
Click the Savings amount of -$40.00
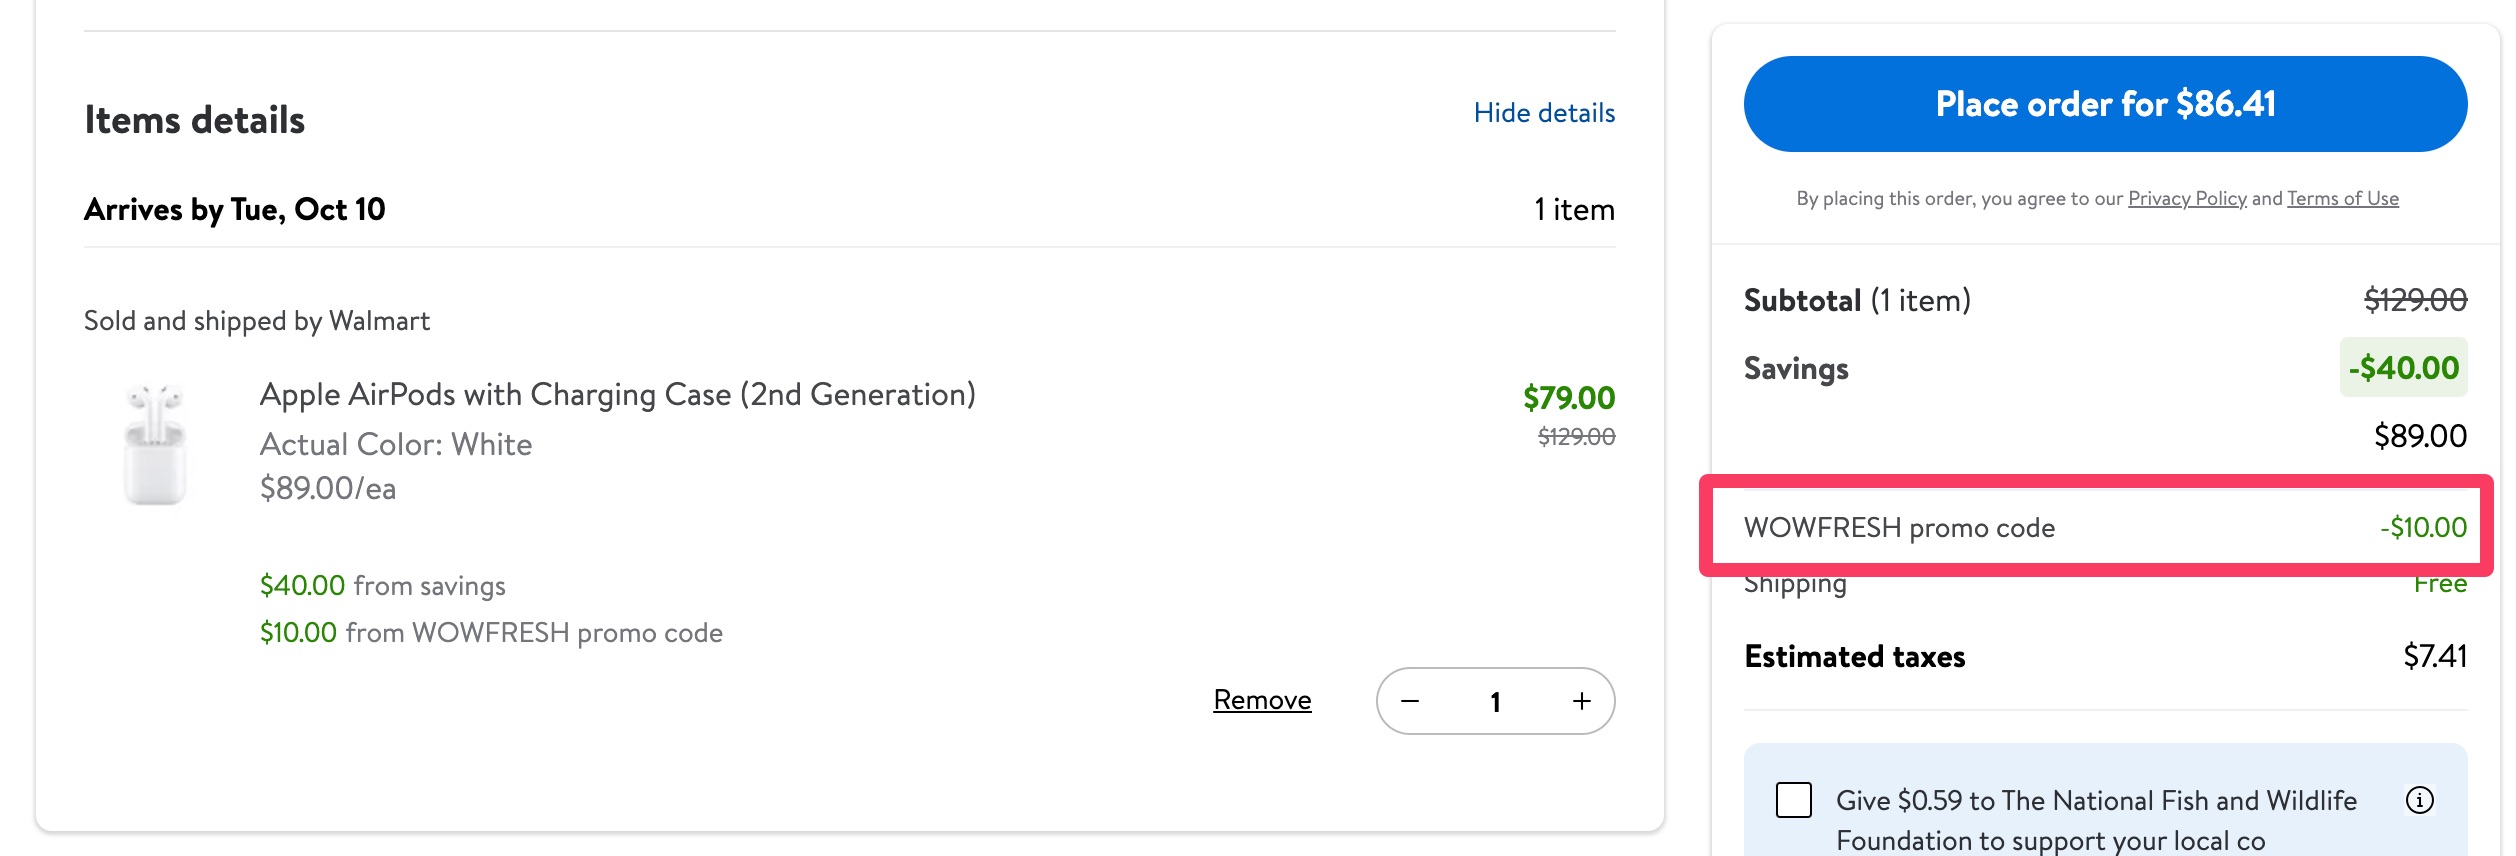pos(2404,368)
